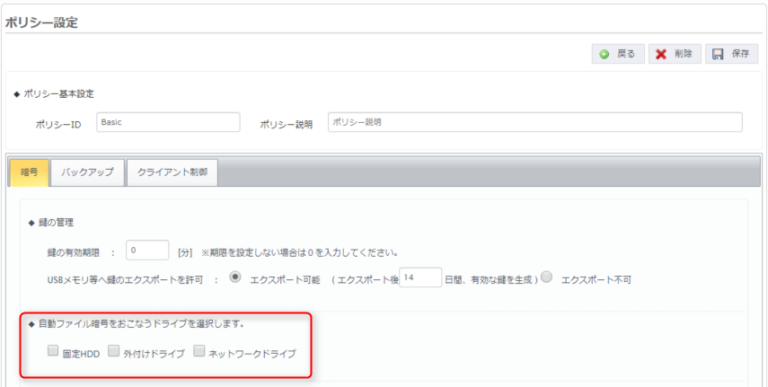
Task: Click the export days field showing 14
Action: pyautogui.click(x=421, y=277)
